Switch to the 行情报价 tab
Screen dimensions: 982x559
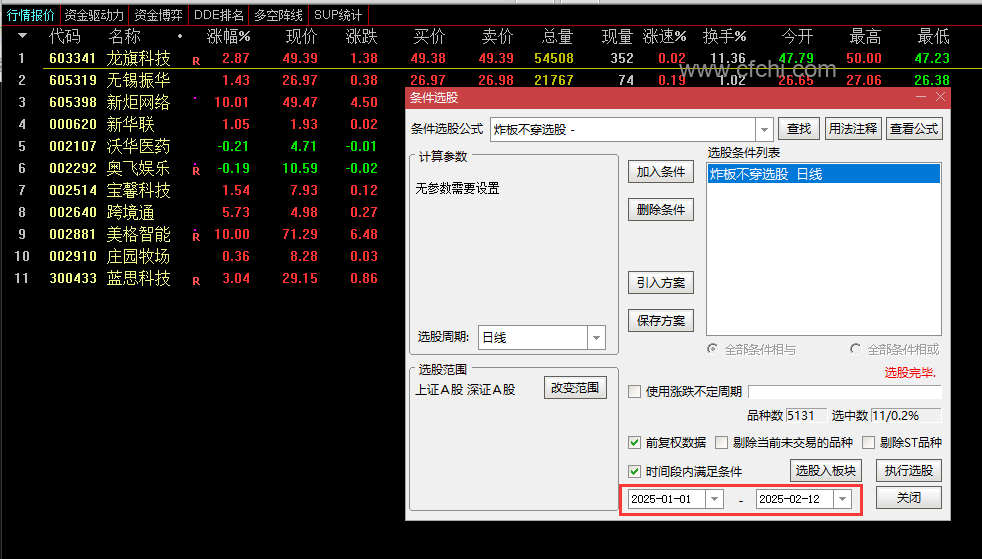click(x=31, y=14)
